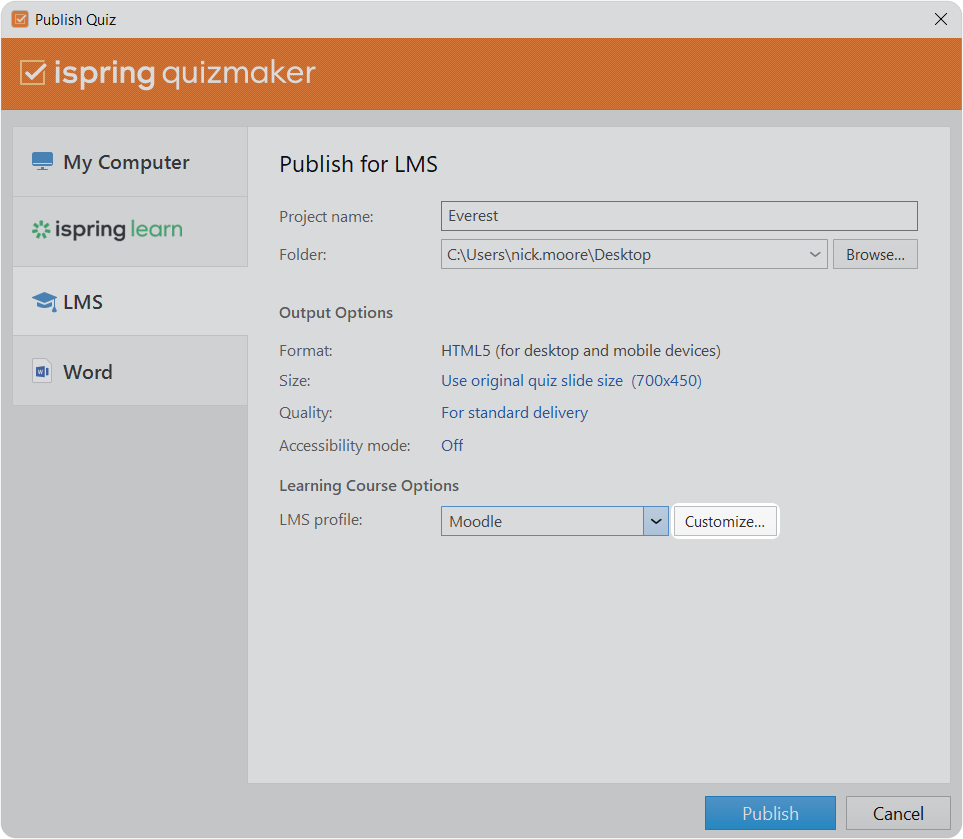Click the 'Learning Course Options' section label
This screenshot has width=963, height=839.
pyautogui.click(x=369, y=486)
